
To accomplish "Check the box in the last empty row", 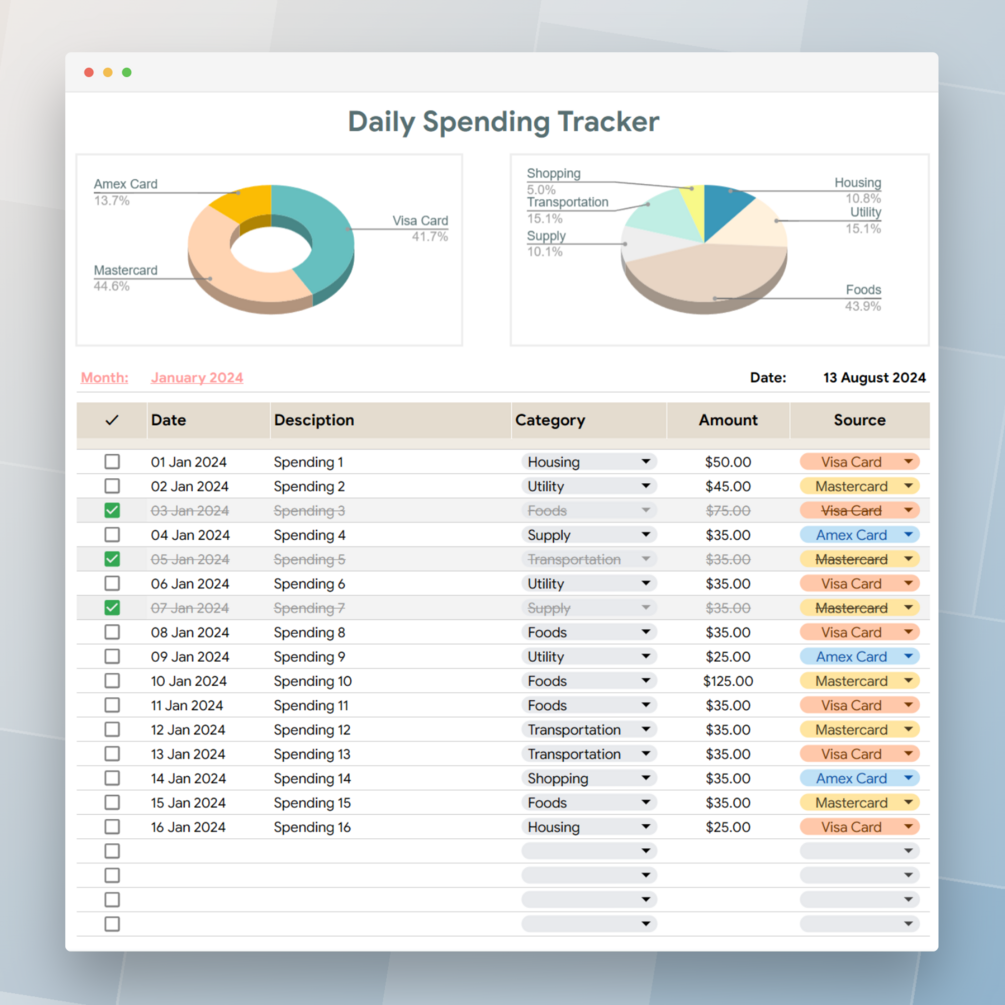I will [x=112, y=924].
